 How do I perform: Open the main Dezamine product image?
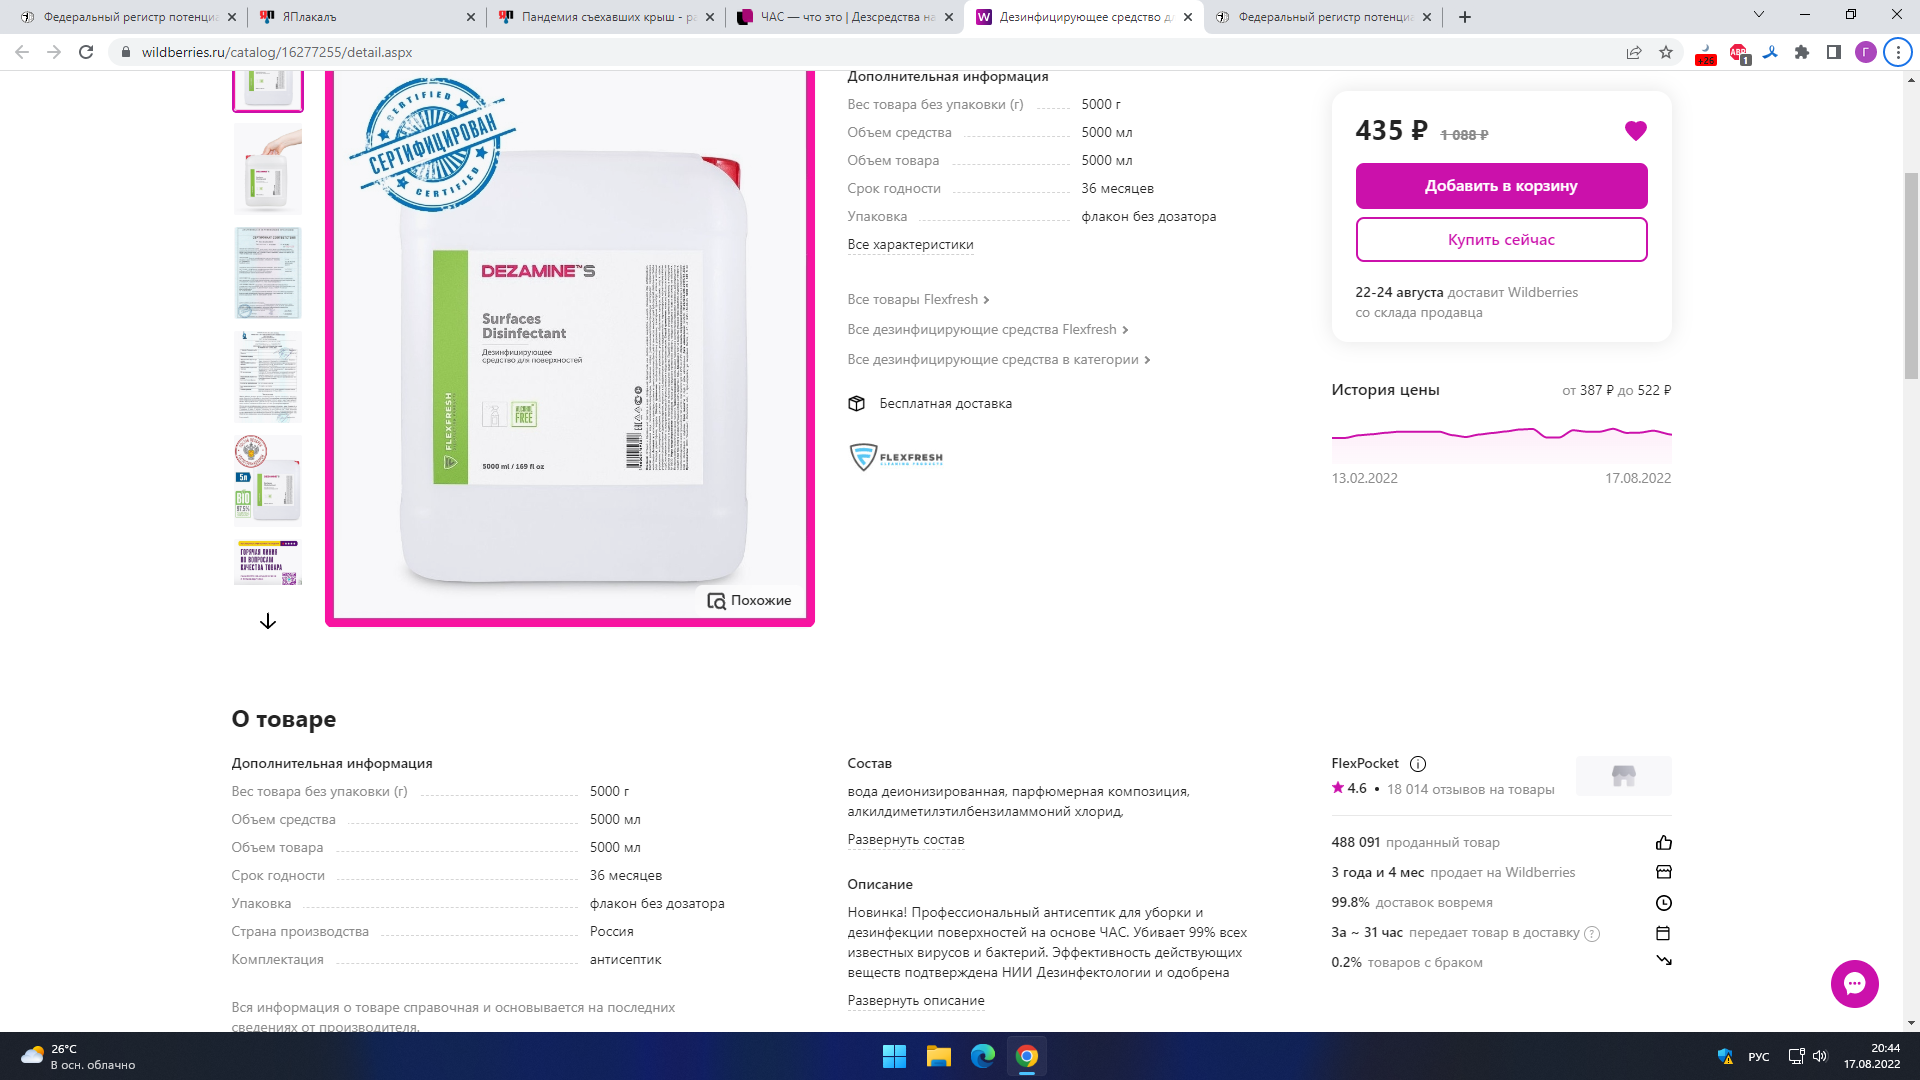(x=570, y=347)
